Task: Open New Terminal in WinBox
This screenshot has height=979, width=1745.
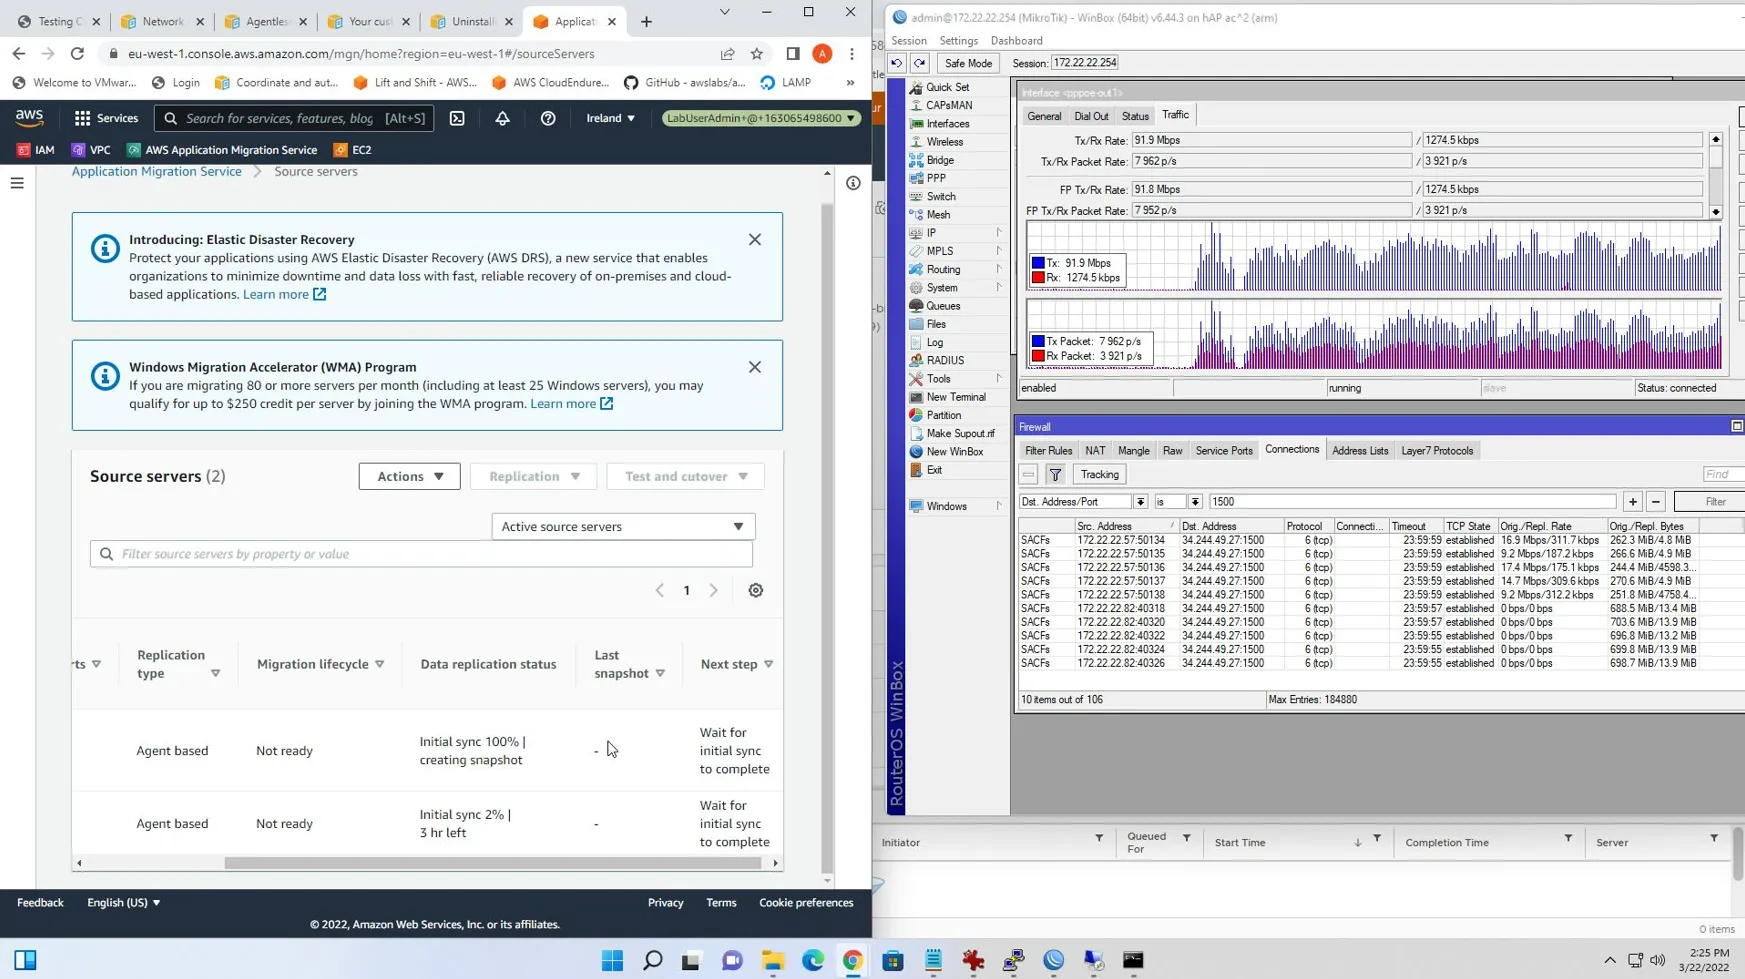Action: click(956, 397)
